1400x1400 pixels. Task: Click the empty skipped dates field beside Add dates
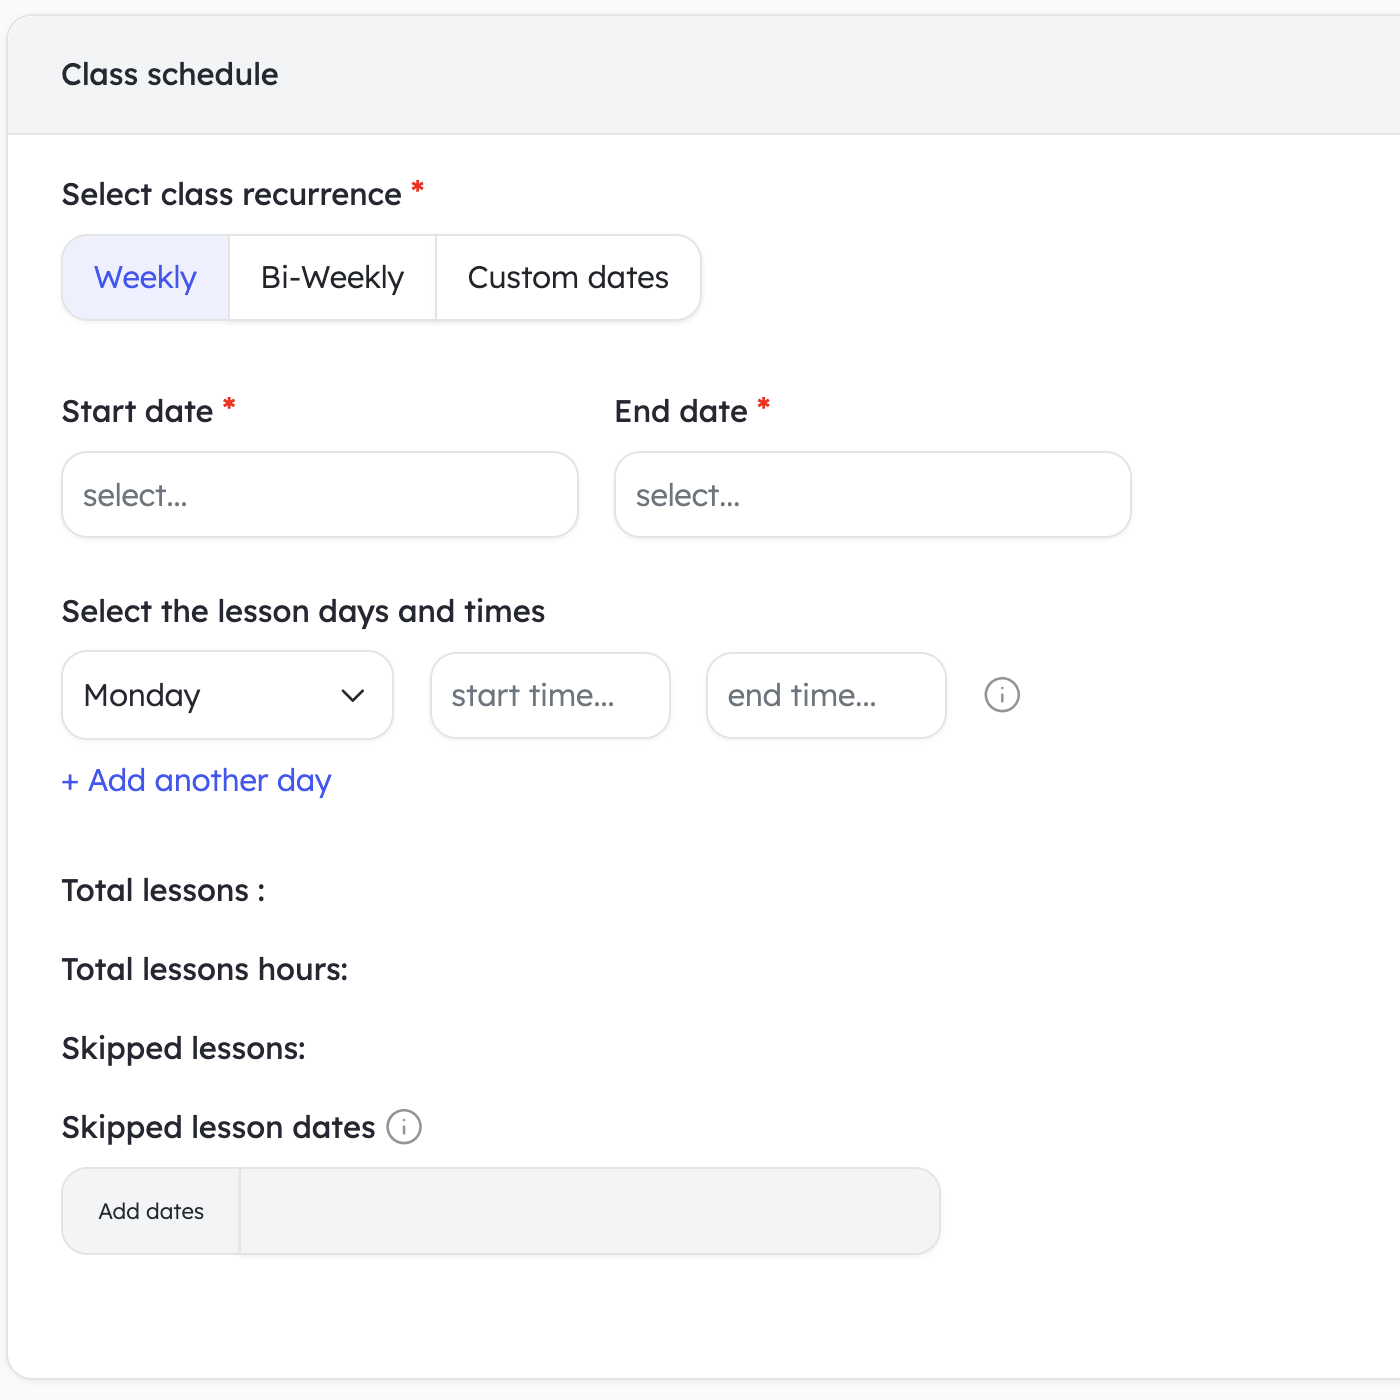(590, 1211)
